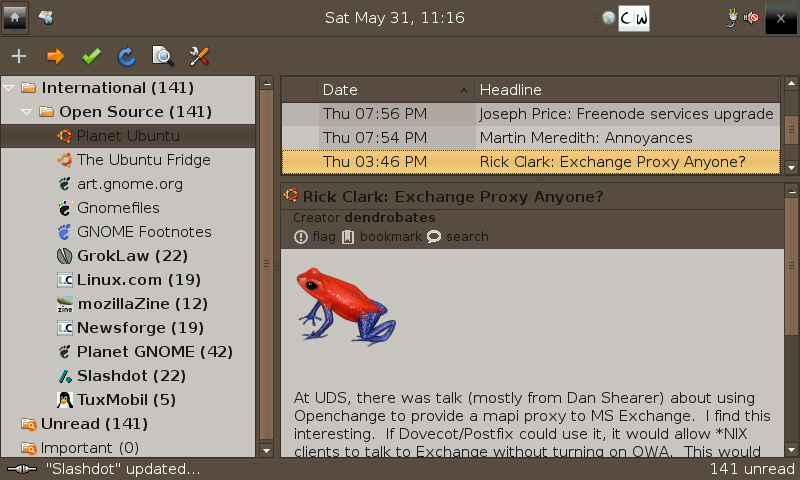The image size is (800, 480).
Task: Open the Gnomefiles feed
Action: pyautogui.click(x=128, y=208)
